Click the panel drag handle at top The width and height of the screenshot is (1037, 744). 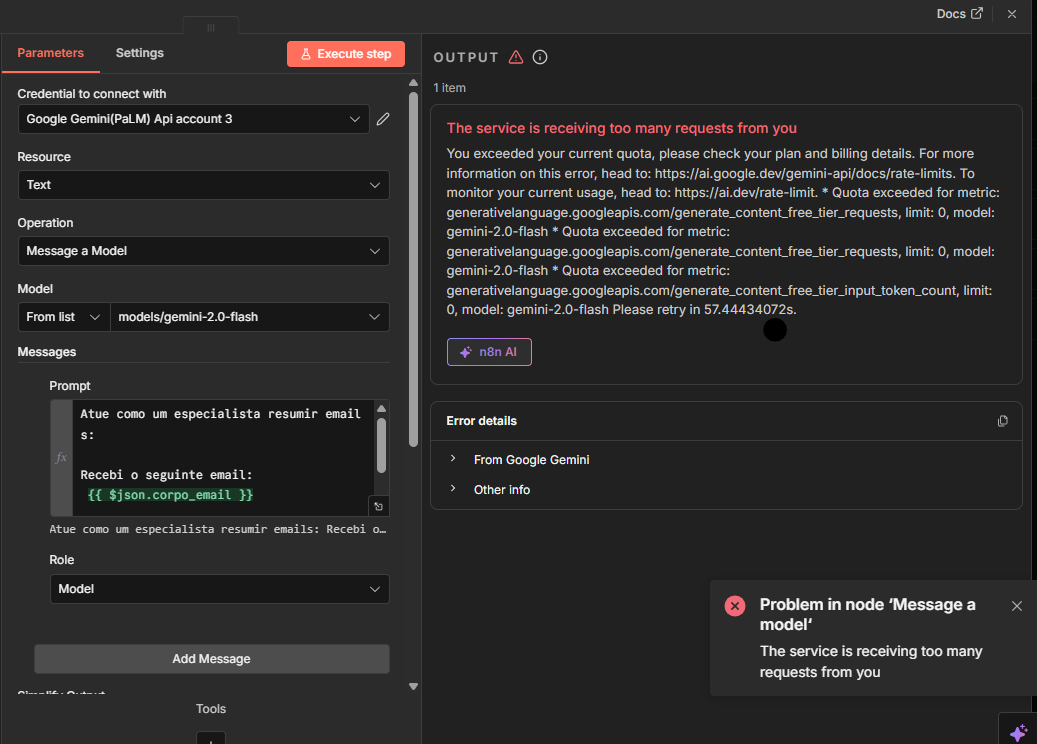(x=211, y=27)
